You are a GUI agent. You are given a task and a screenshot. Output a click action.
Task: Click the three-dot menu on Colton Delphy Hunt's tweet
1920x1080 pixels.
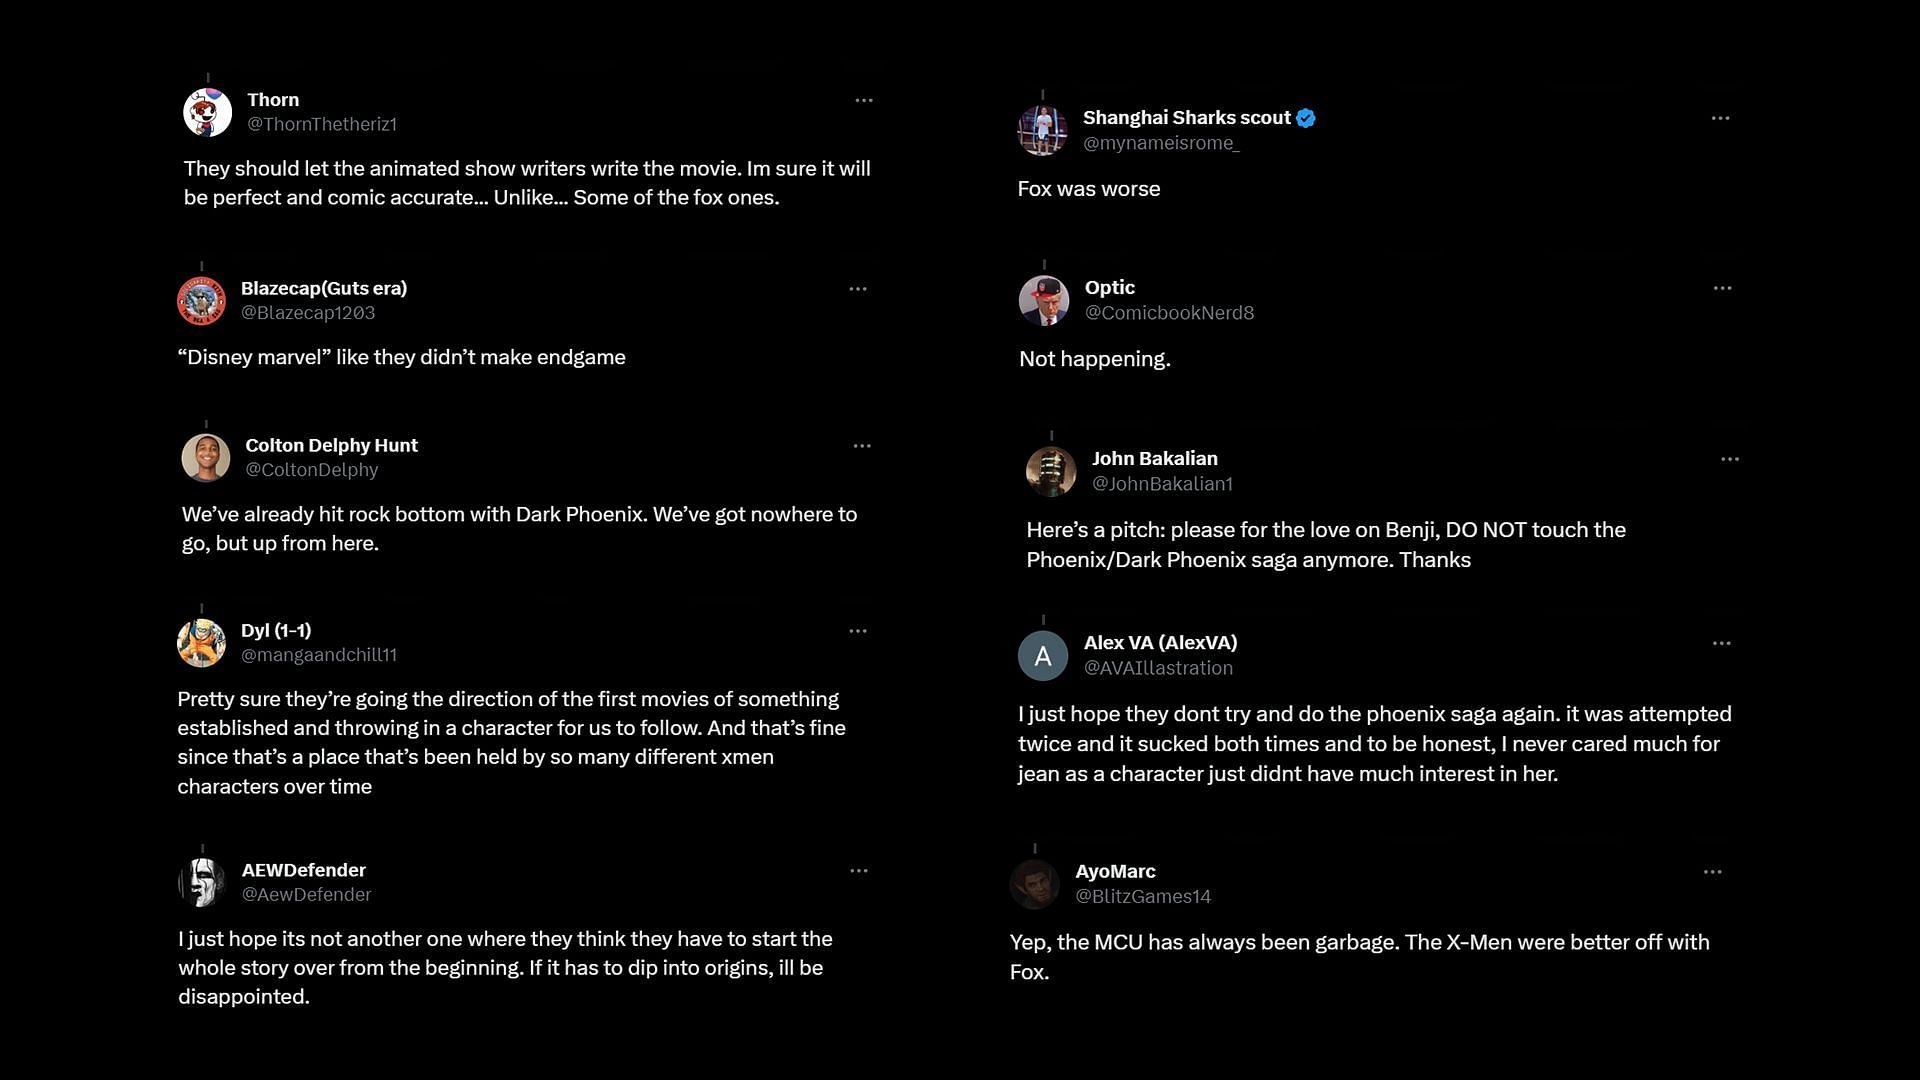[862, 446]
